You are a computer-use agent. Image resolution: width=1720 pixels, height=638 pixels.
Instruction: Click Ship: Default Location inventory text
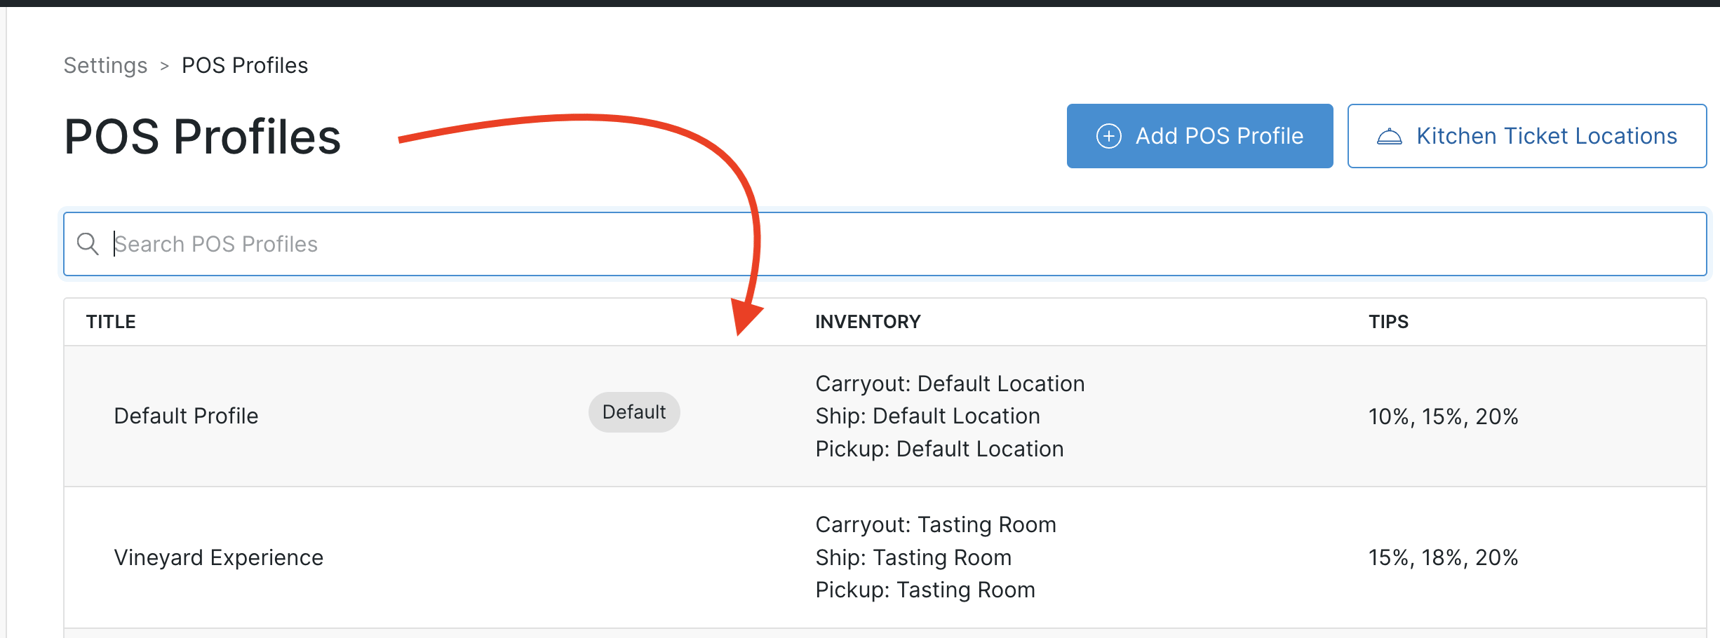point(927,416)
